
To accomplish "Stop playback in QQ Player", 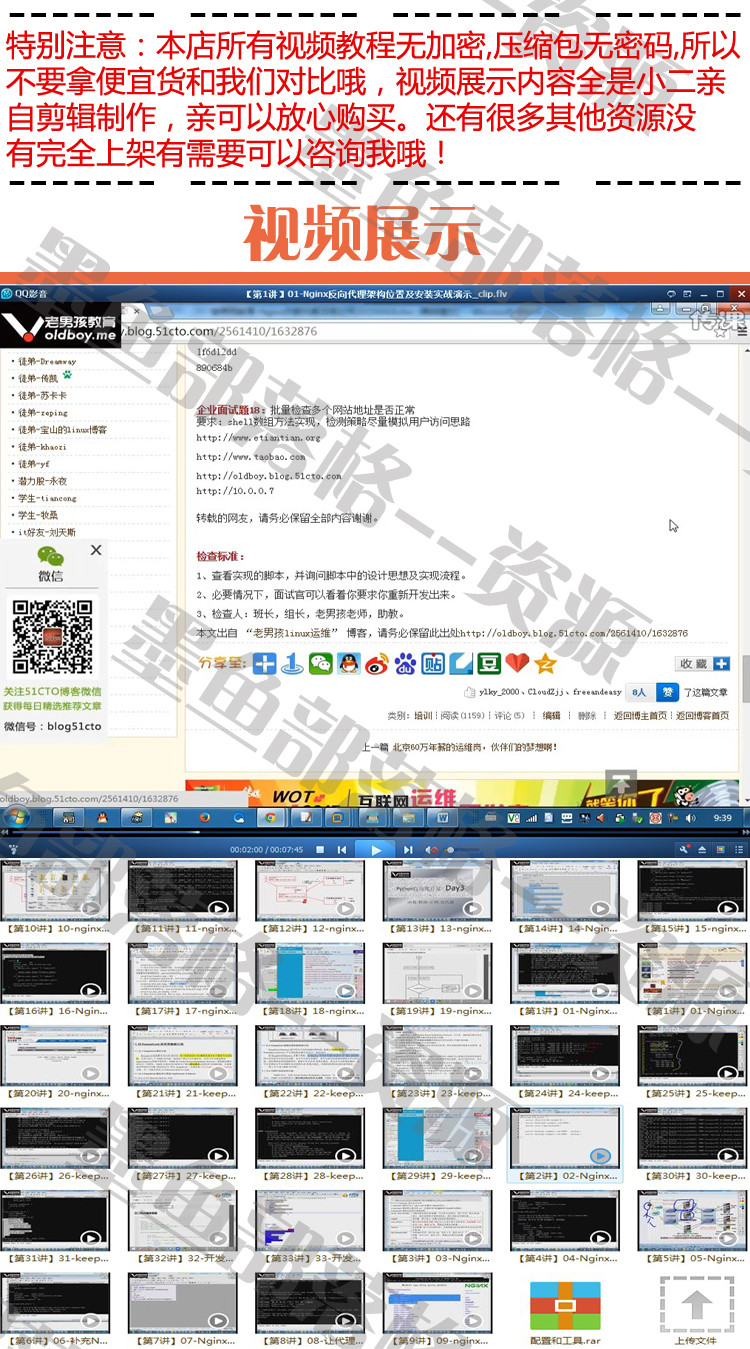I will coord(320,849).
